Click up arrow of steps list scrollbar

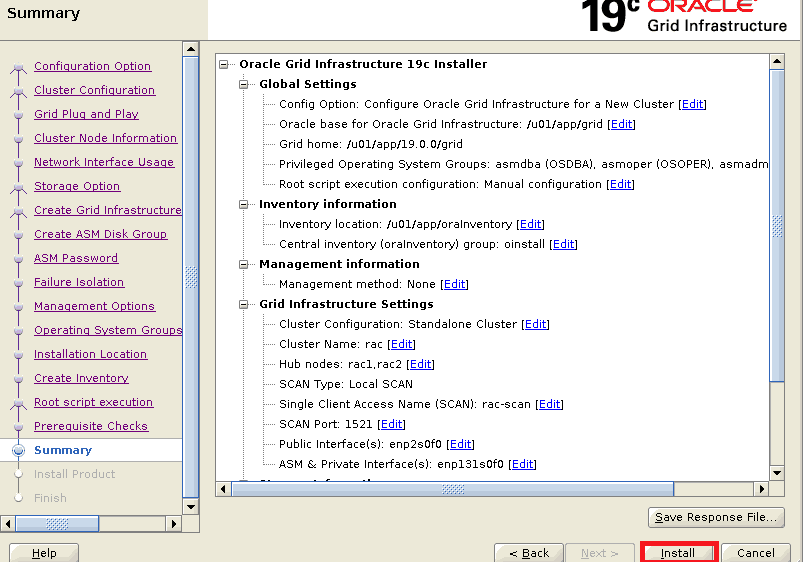(x=191, y=49)
